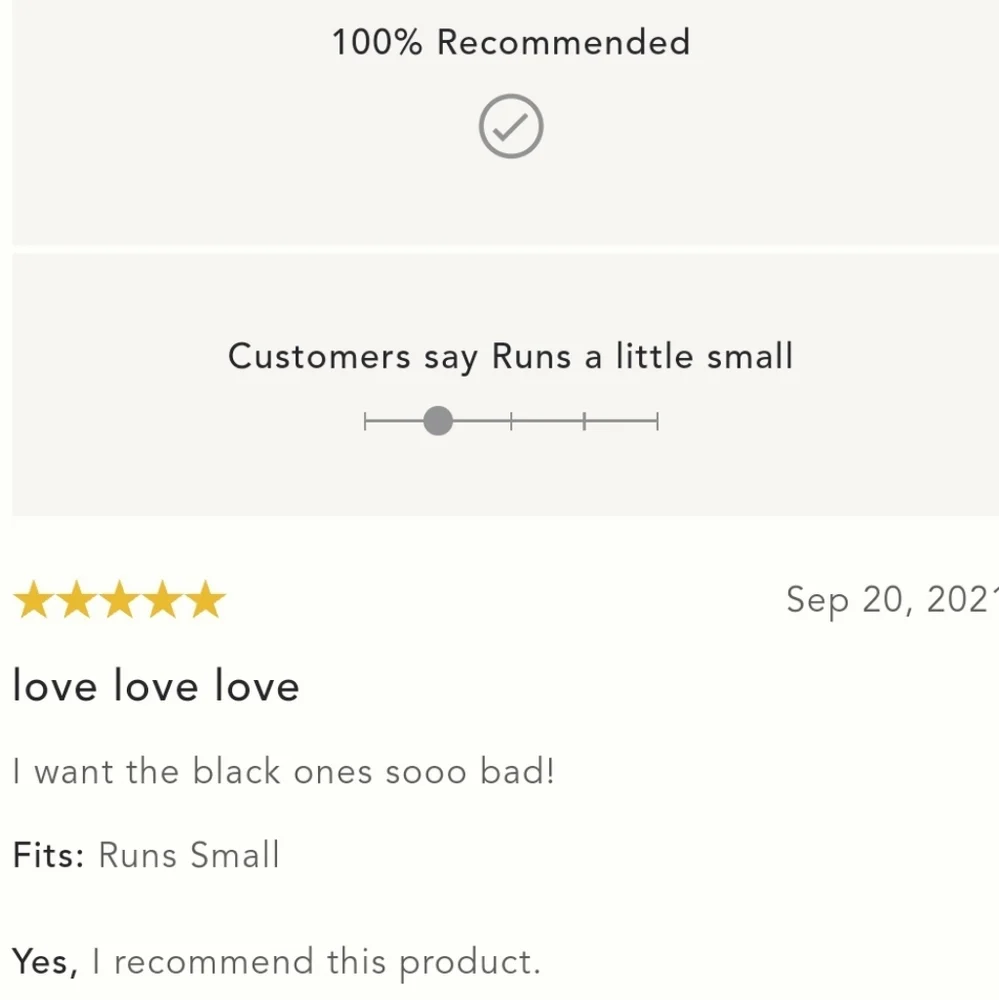This screenshot has height=1000, width=999.
Task: Click the fourth gold star rating
Action: coord(163,599)
